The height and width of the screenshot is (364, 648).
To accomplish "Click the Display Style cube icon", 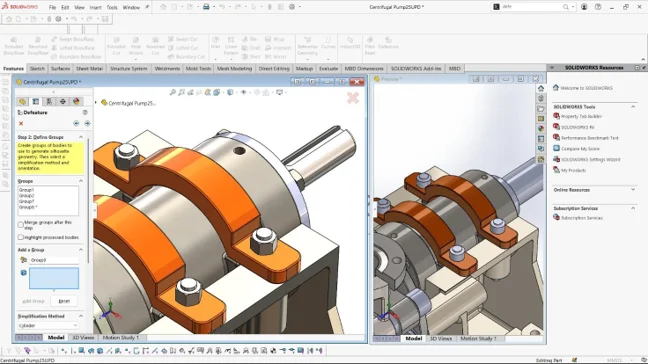I will (230, 93).
